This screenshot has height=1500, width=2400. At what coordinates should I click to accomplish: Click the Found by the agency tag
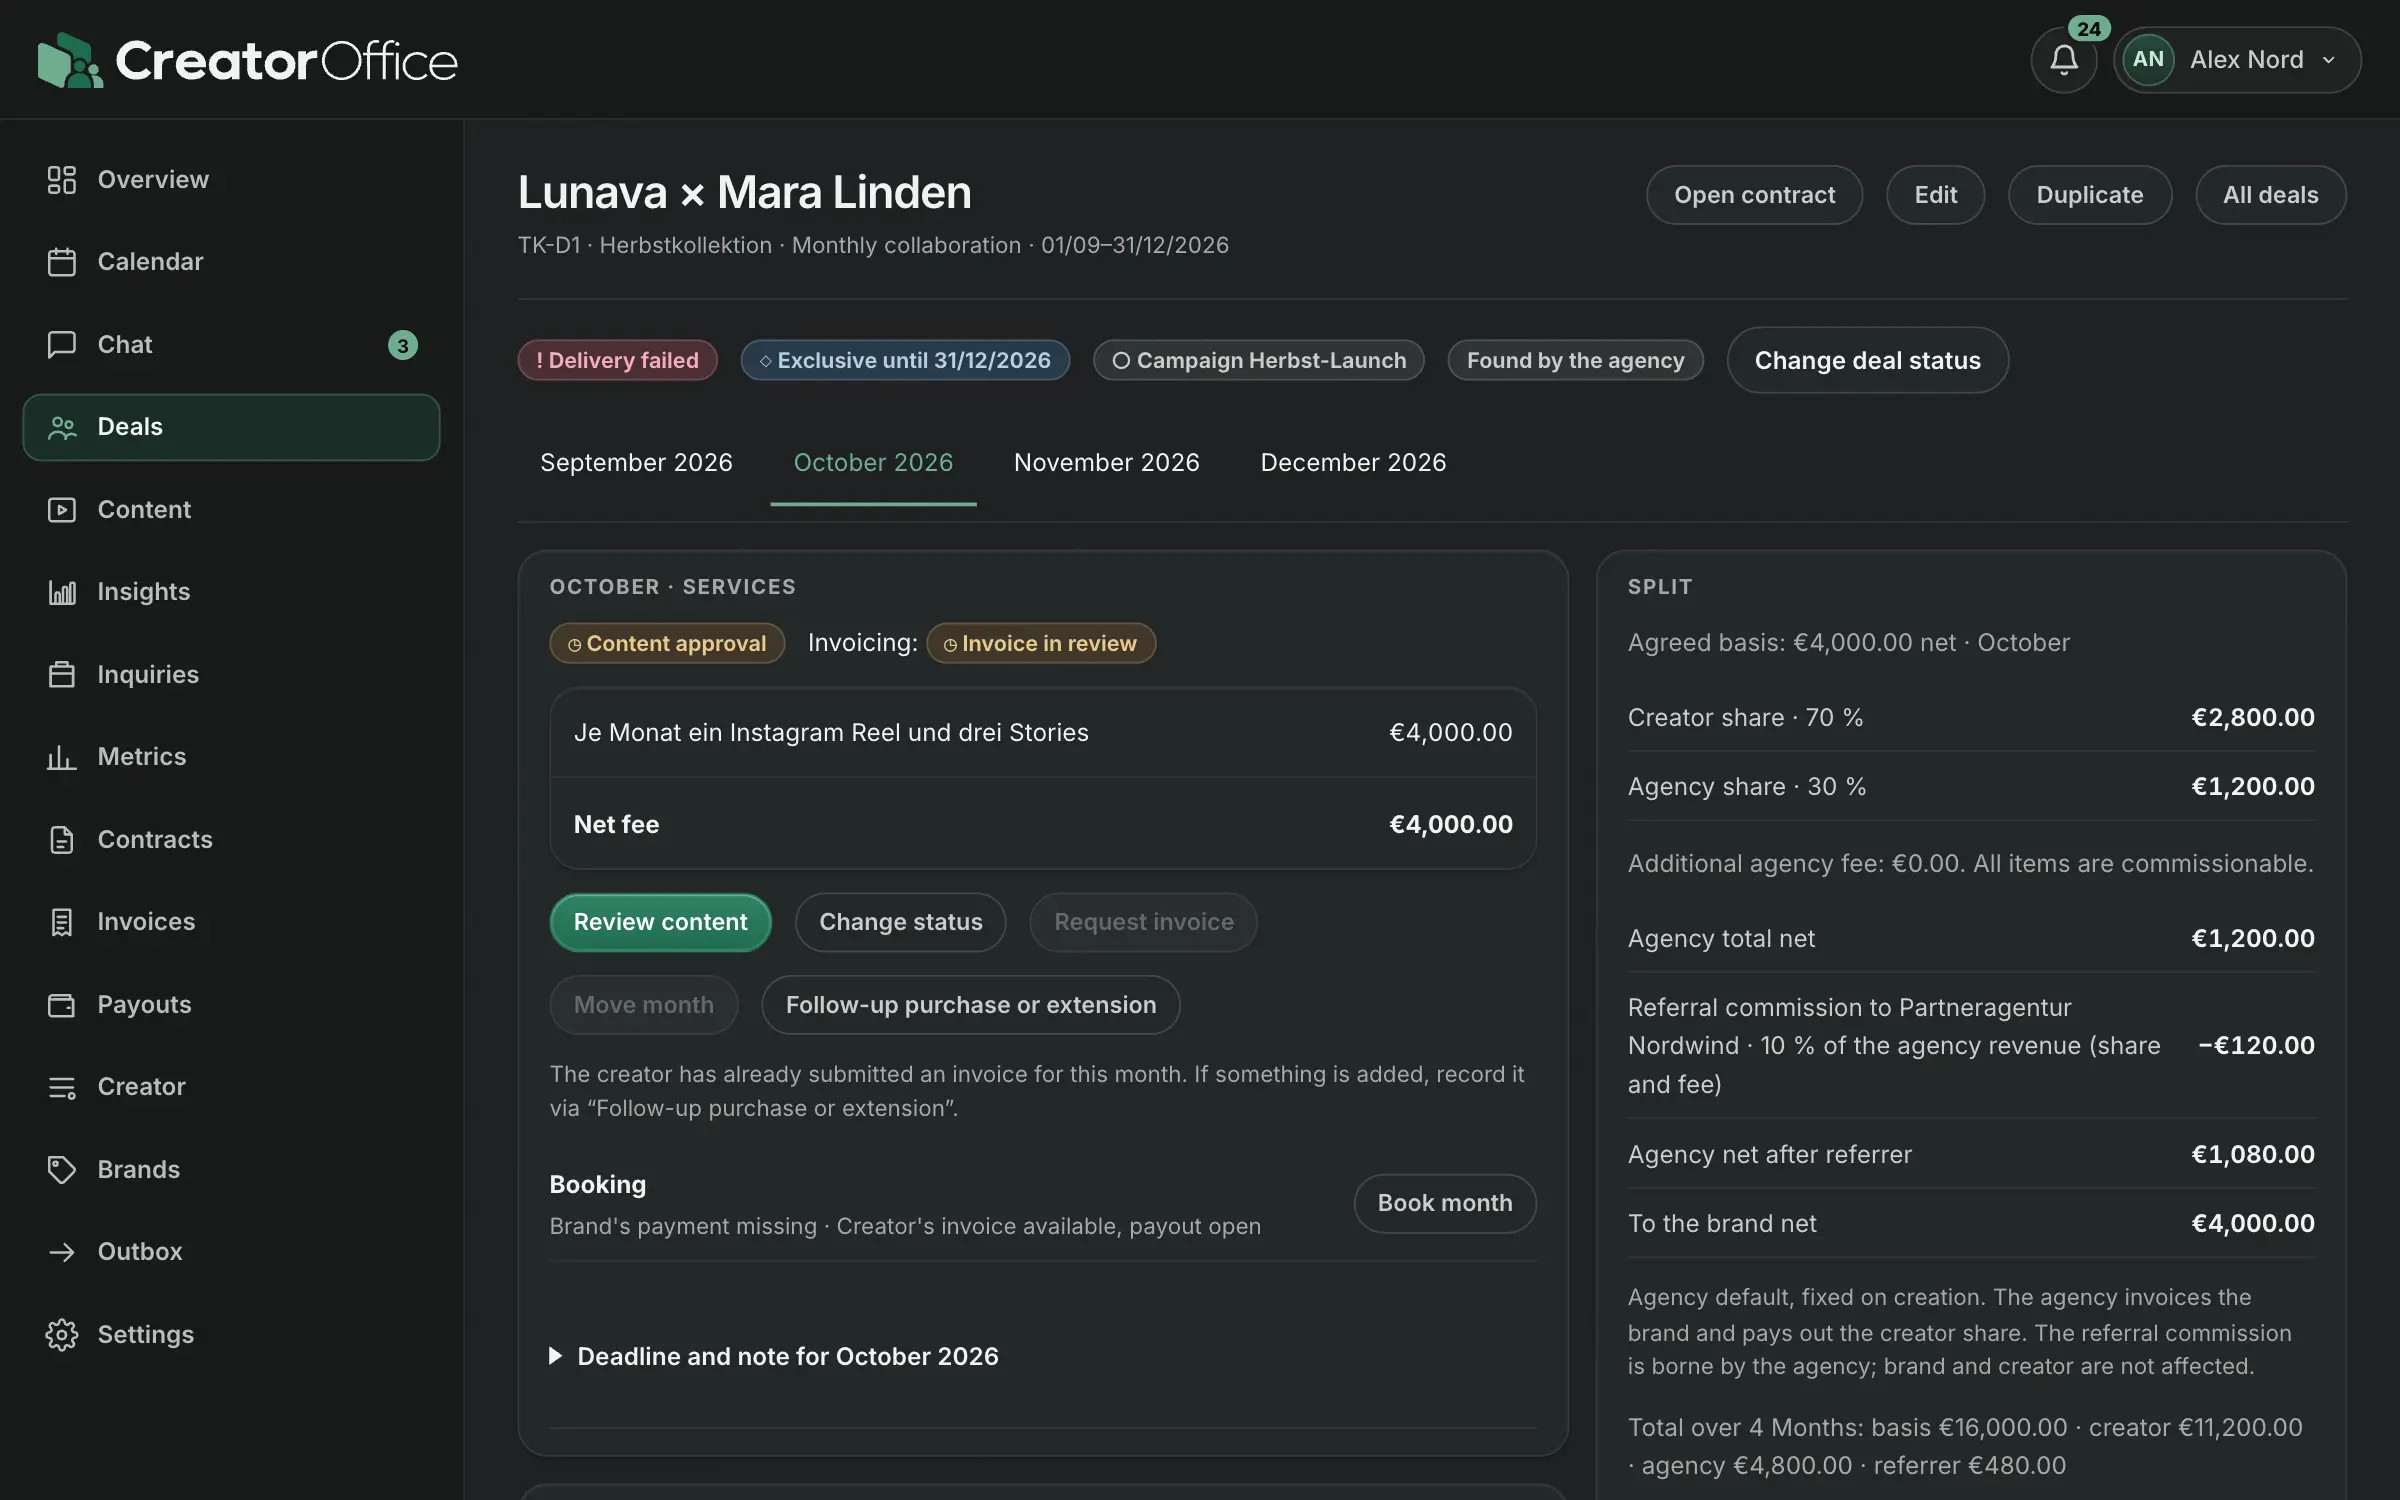coord(1575,360)
